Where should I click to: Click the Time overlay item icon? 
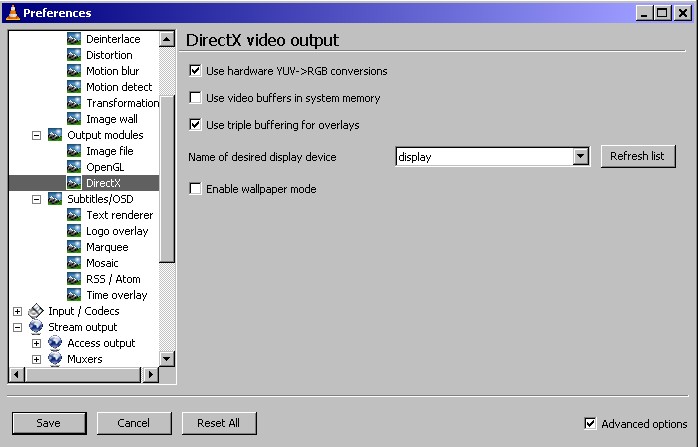tap(74, 295)
